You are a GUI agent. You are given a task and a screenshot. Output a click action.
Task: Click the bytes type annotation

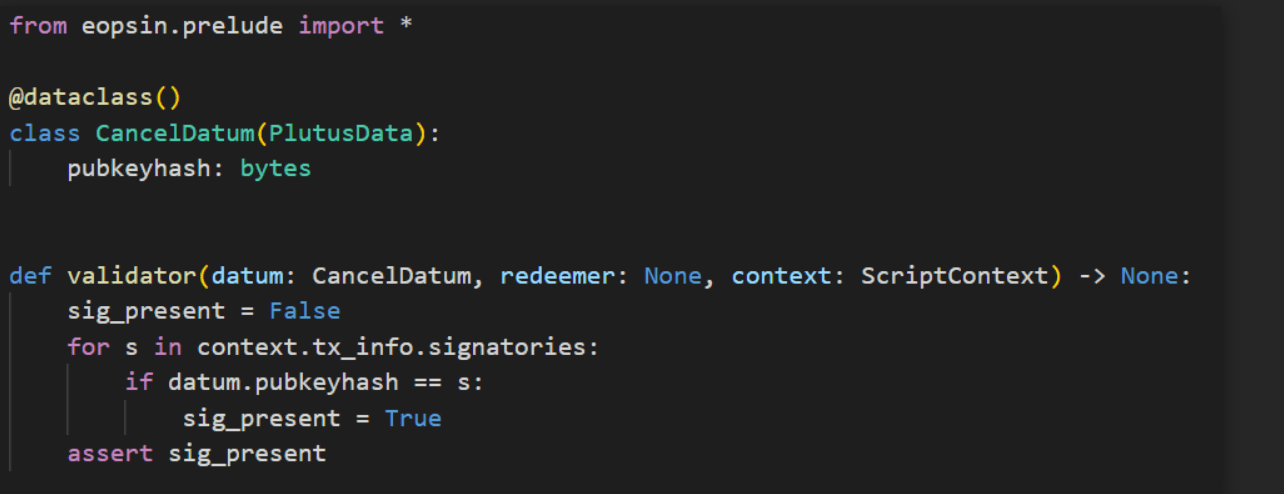click(275, 169)
